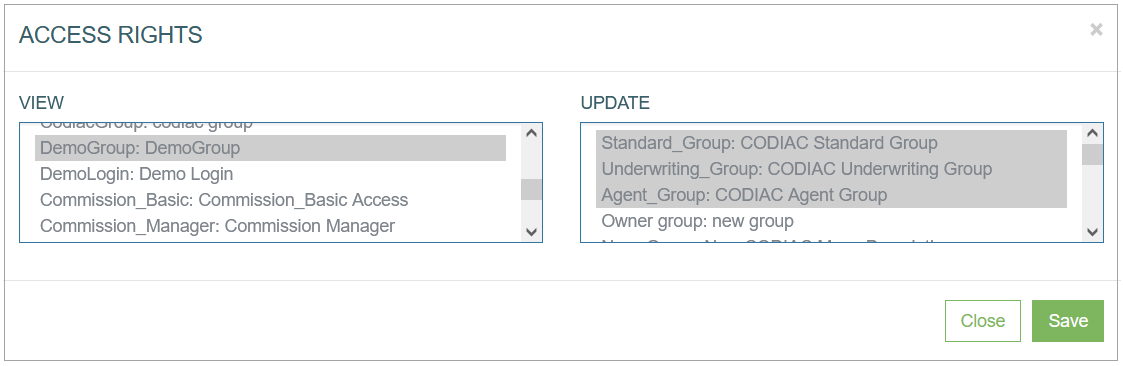This screenshot has height=366, width=1123.
Task: Click the VIEW list scroll down arrow
Action: (531, 231)
